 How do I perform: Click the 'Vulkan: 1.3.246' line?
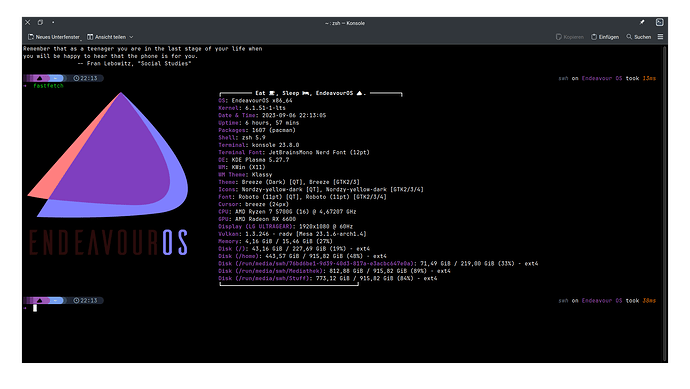(292, 234)
